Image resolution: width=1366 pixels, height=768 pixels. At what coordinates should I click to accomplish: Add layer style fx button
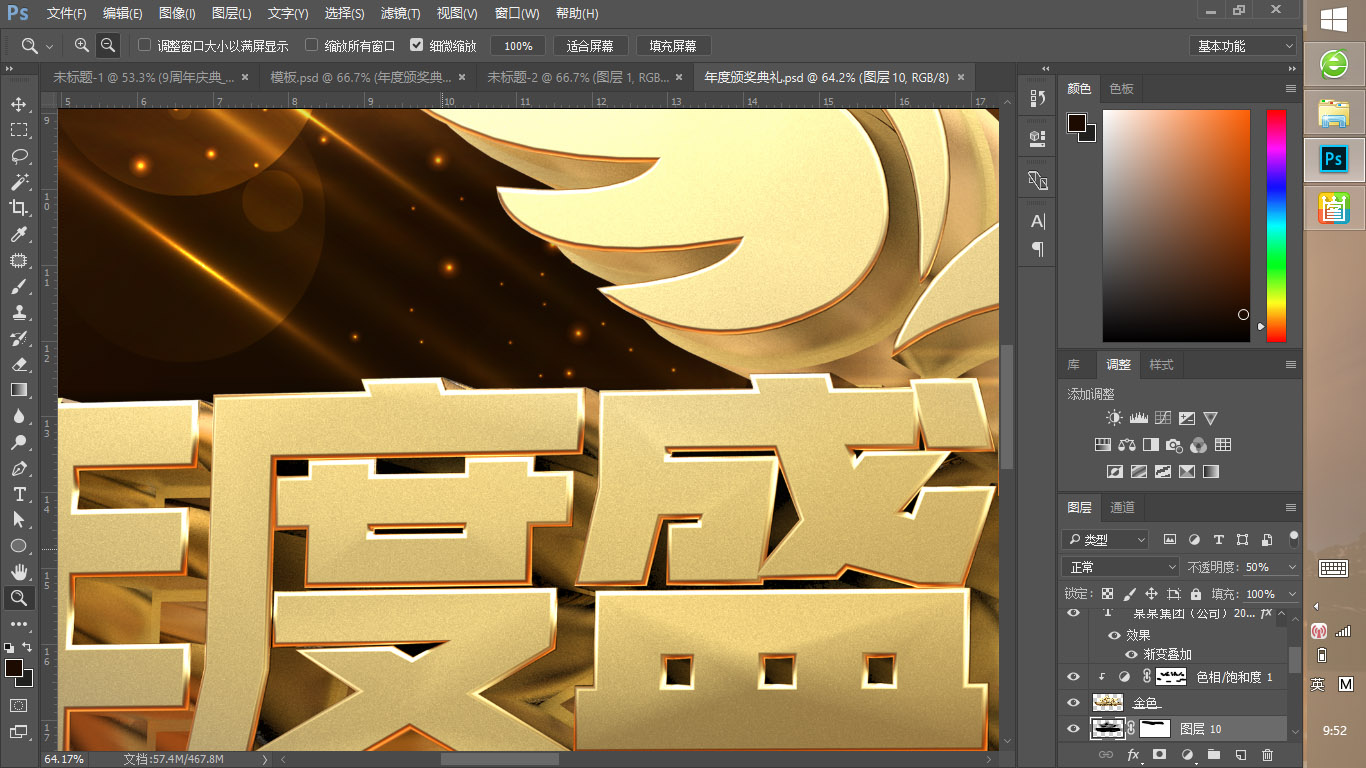click(1133, 755)
